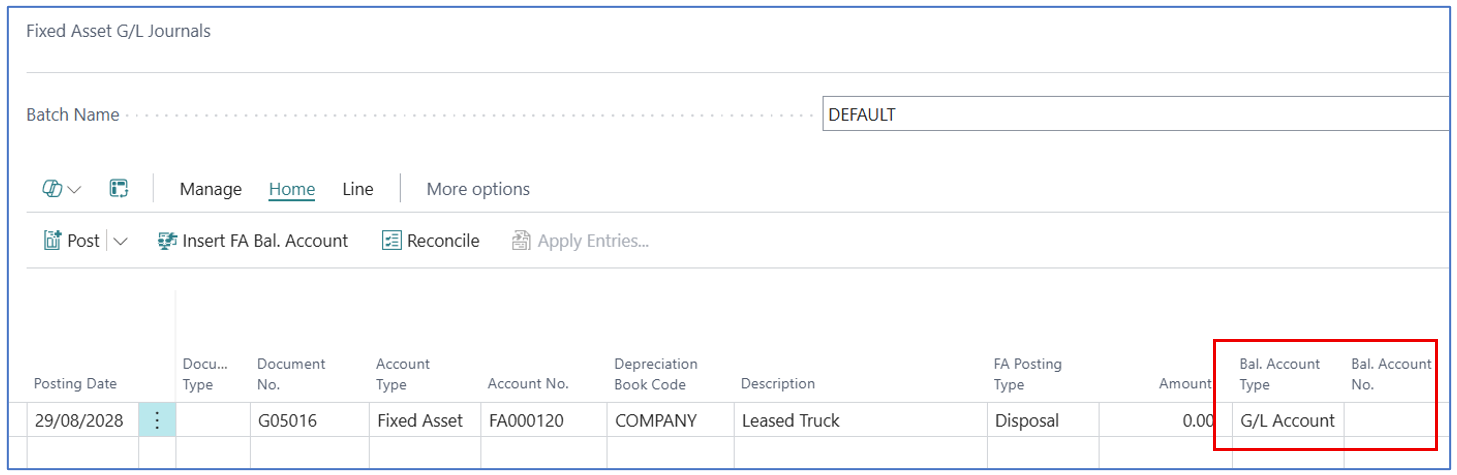Click the Batch Name field showing DEFAULT

point(1135,115)
